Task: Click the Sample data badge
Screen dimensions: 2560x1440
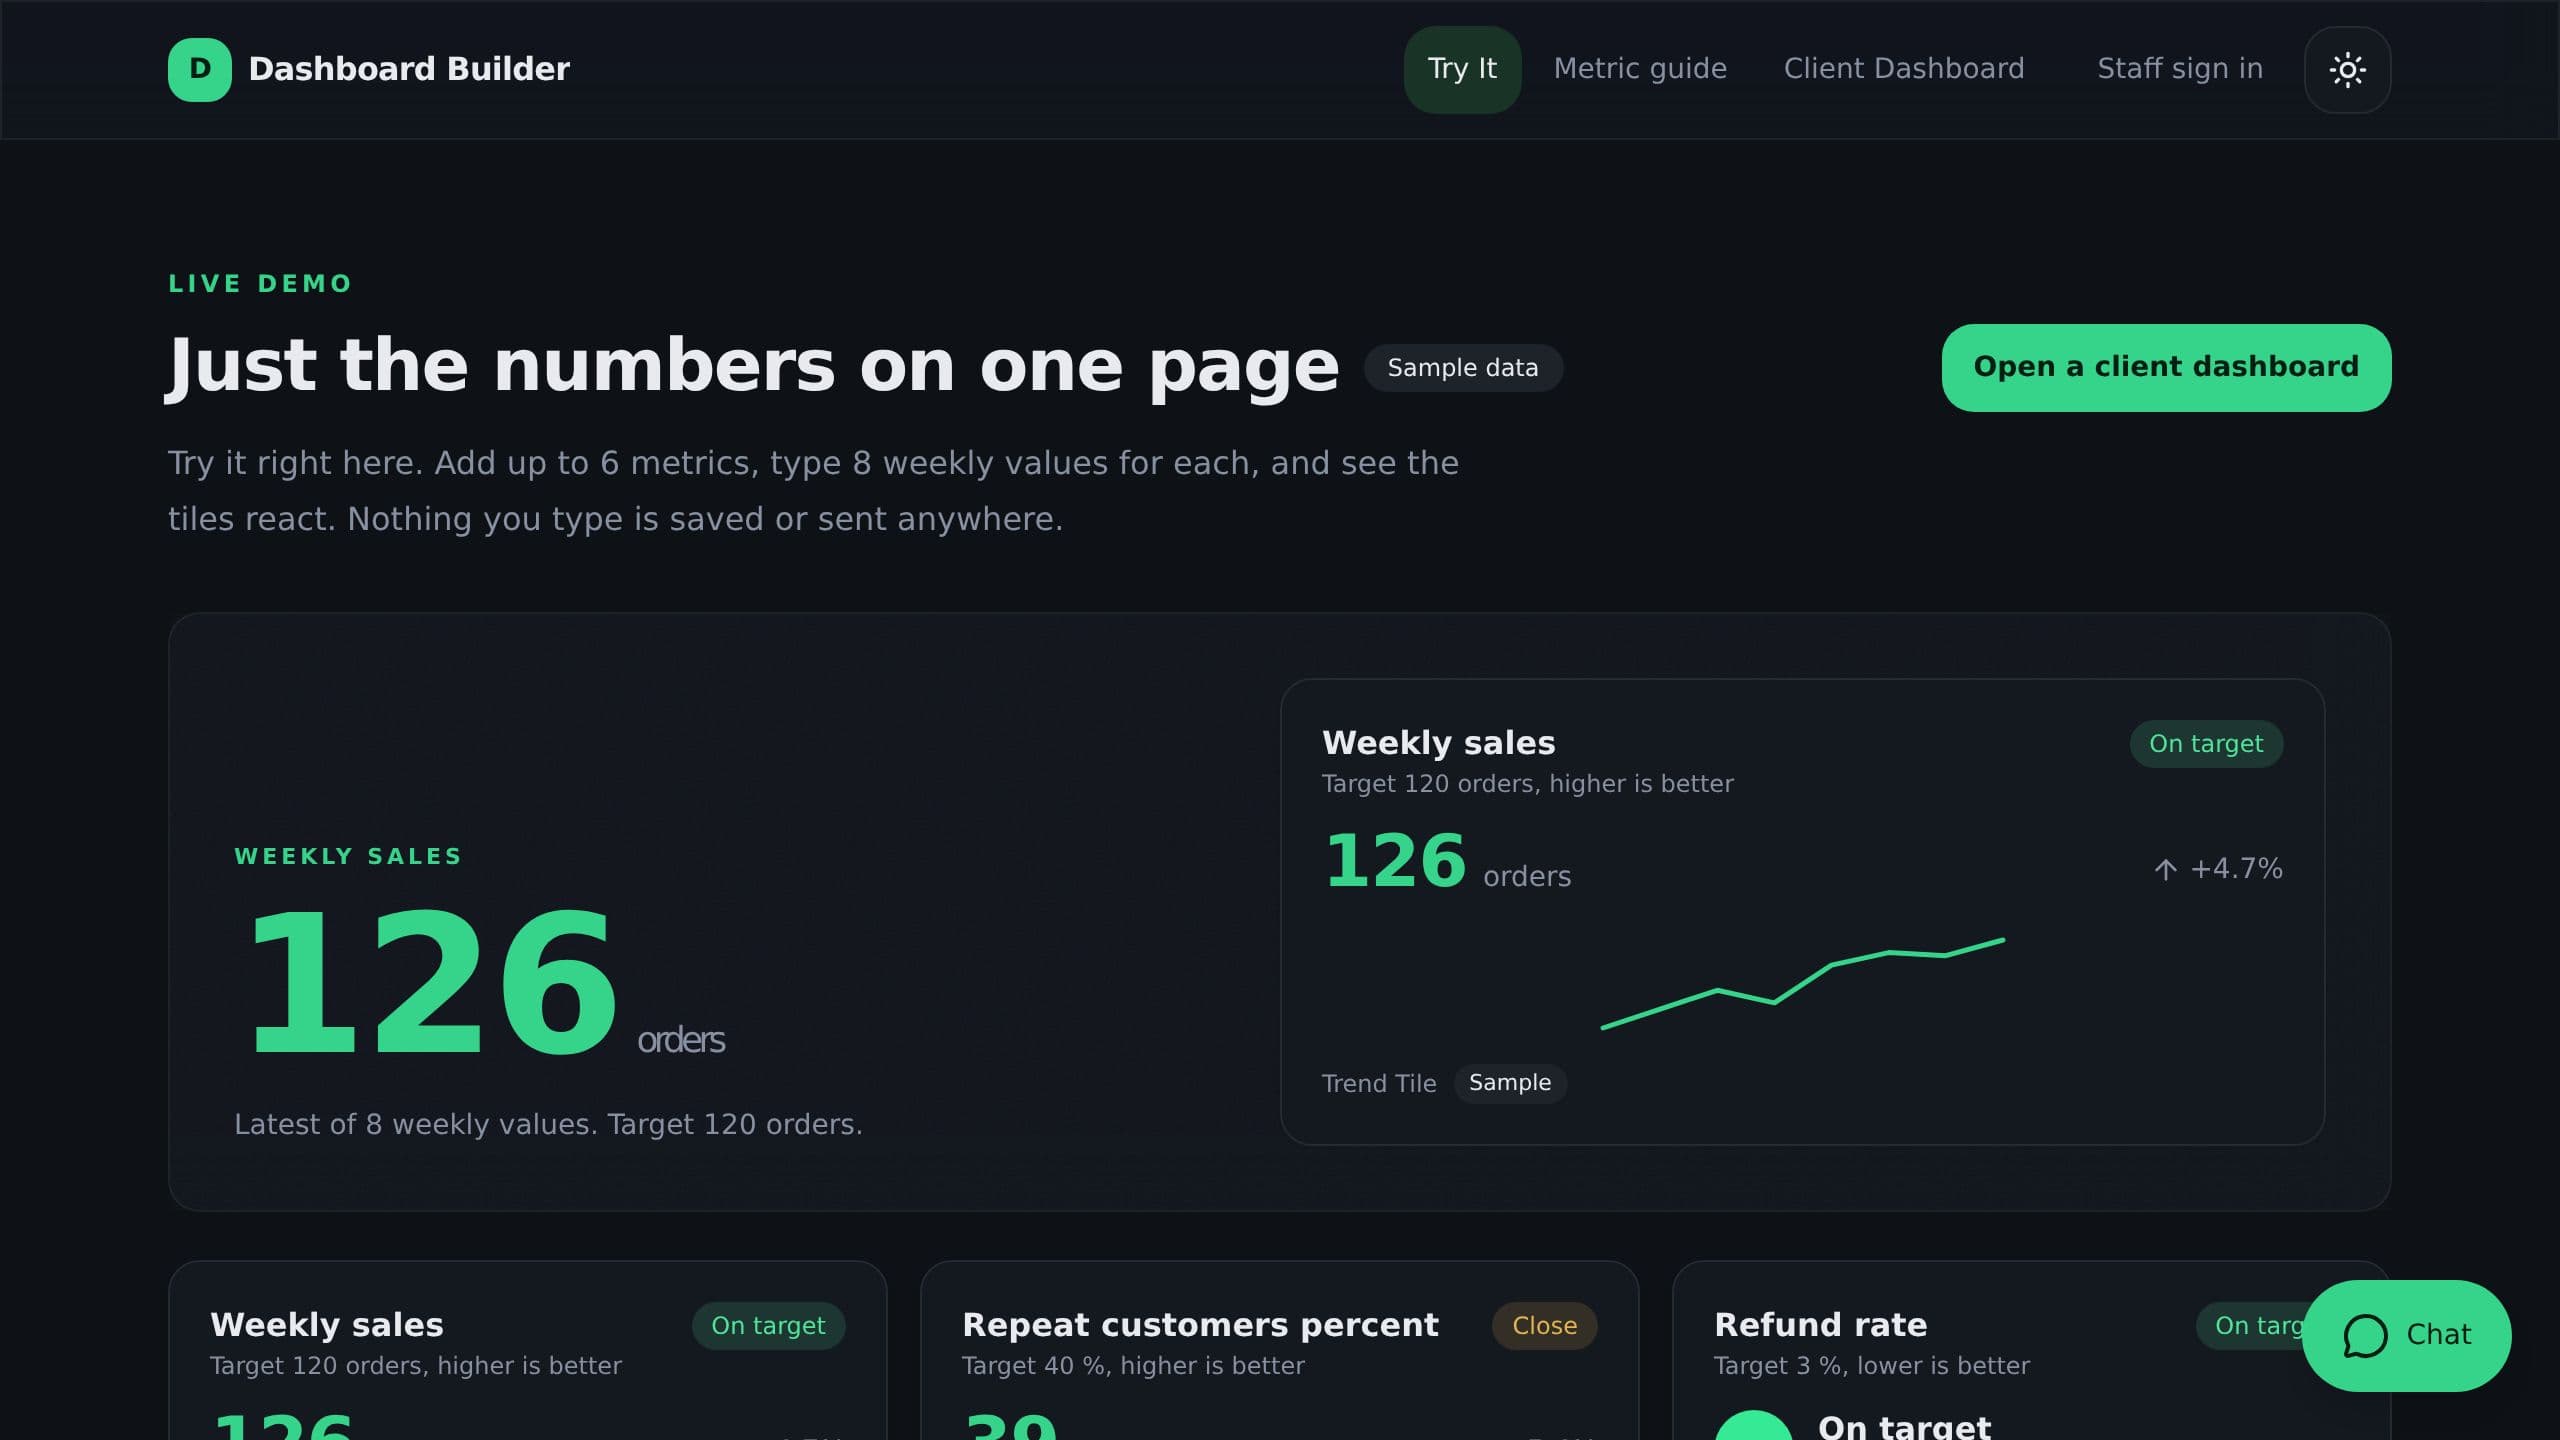Action: 1463,368
